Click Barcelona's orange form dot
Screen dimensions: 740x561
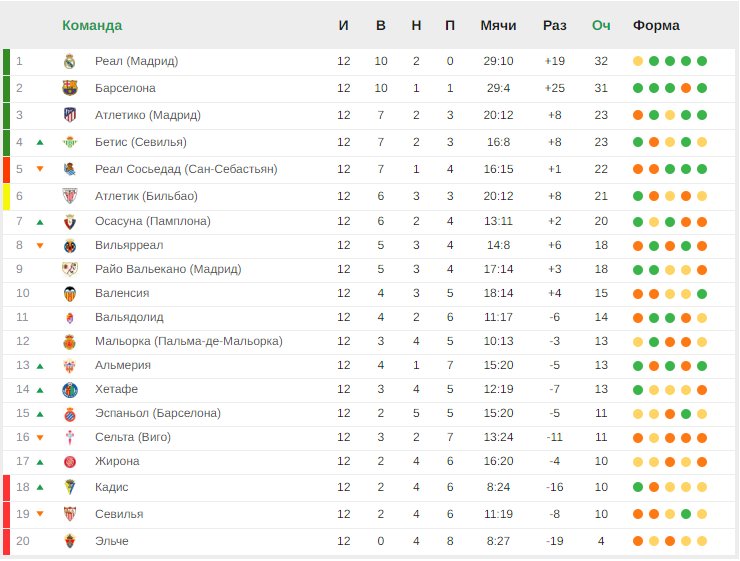(x=686, y=88)
